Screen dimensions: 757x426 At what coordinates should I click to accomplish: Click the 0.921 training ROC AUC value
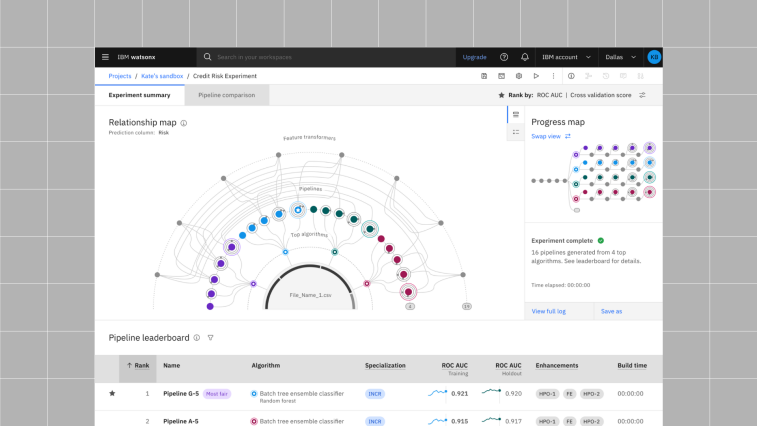[460, 394]
